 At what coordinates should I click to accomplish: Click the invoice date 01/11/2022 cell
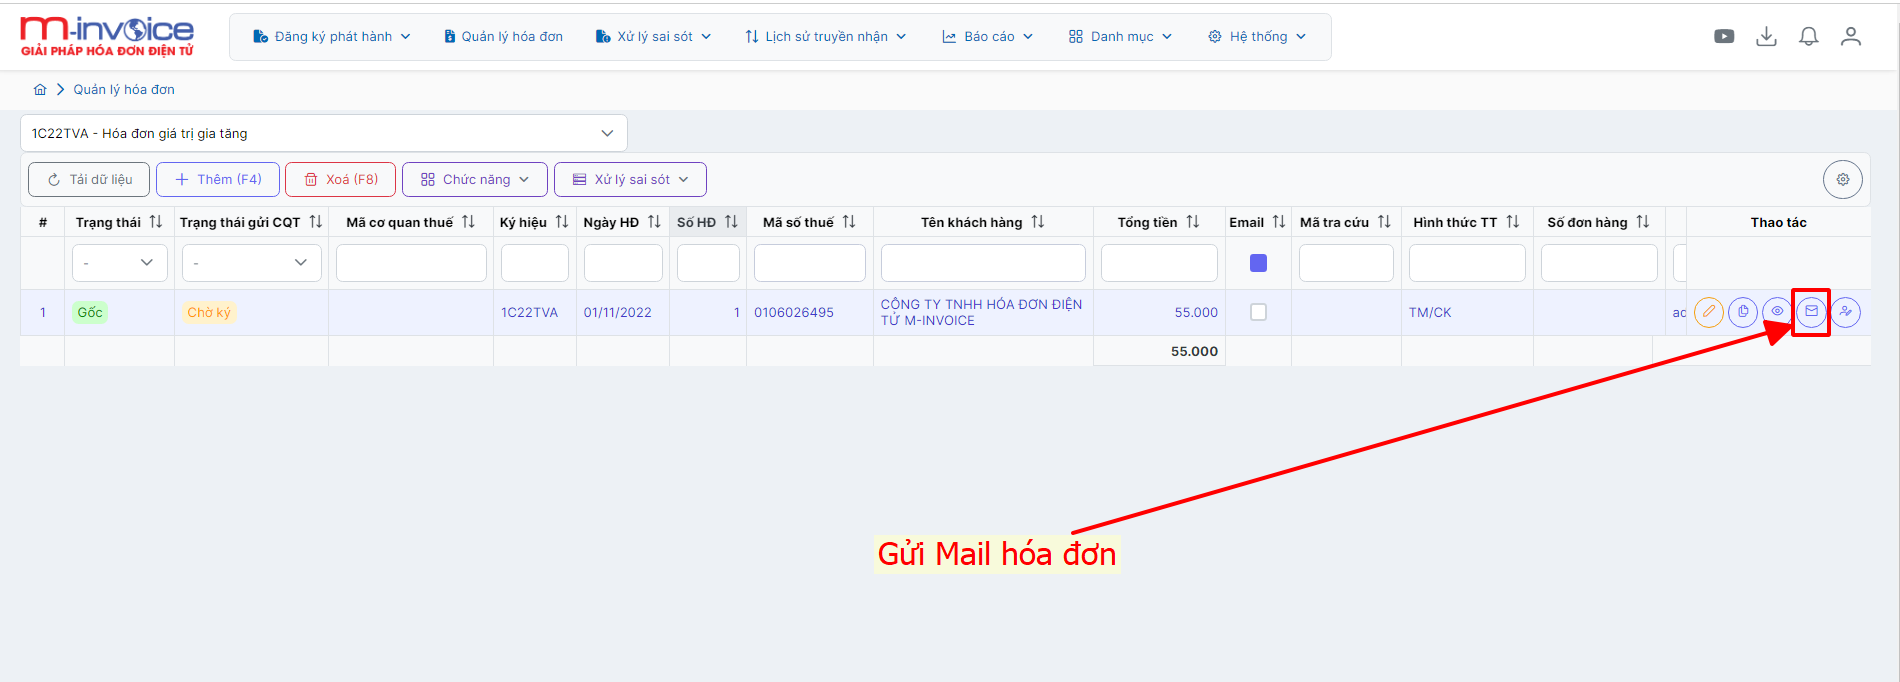(618, 312)
